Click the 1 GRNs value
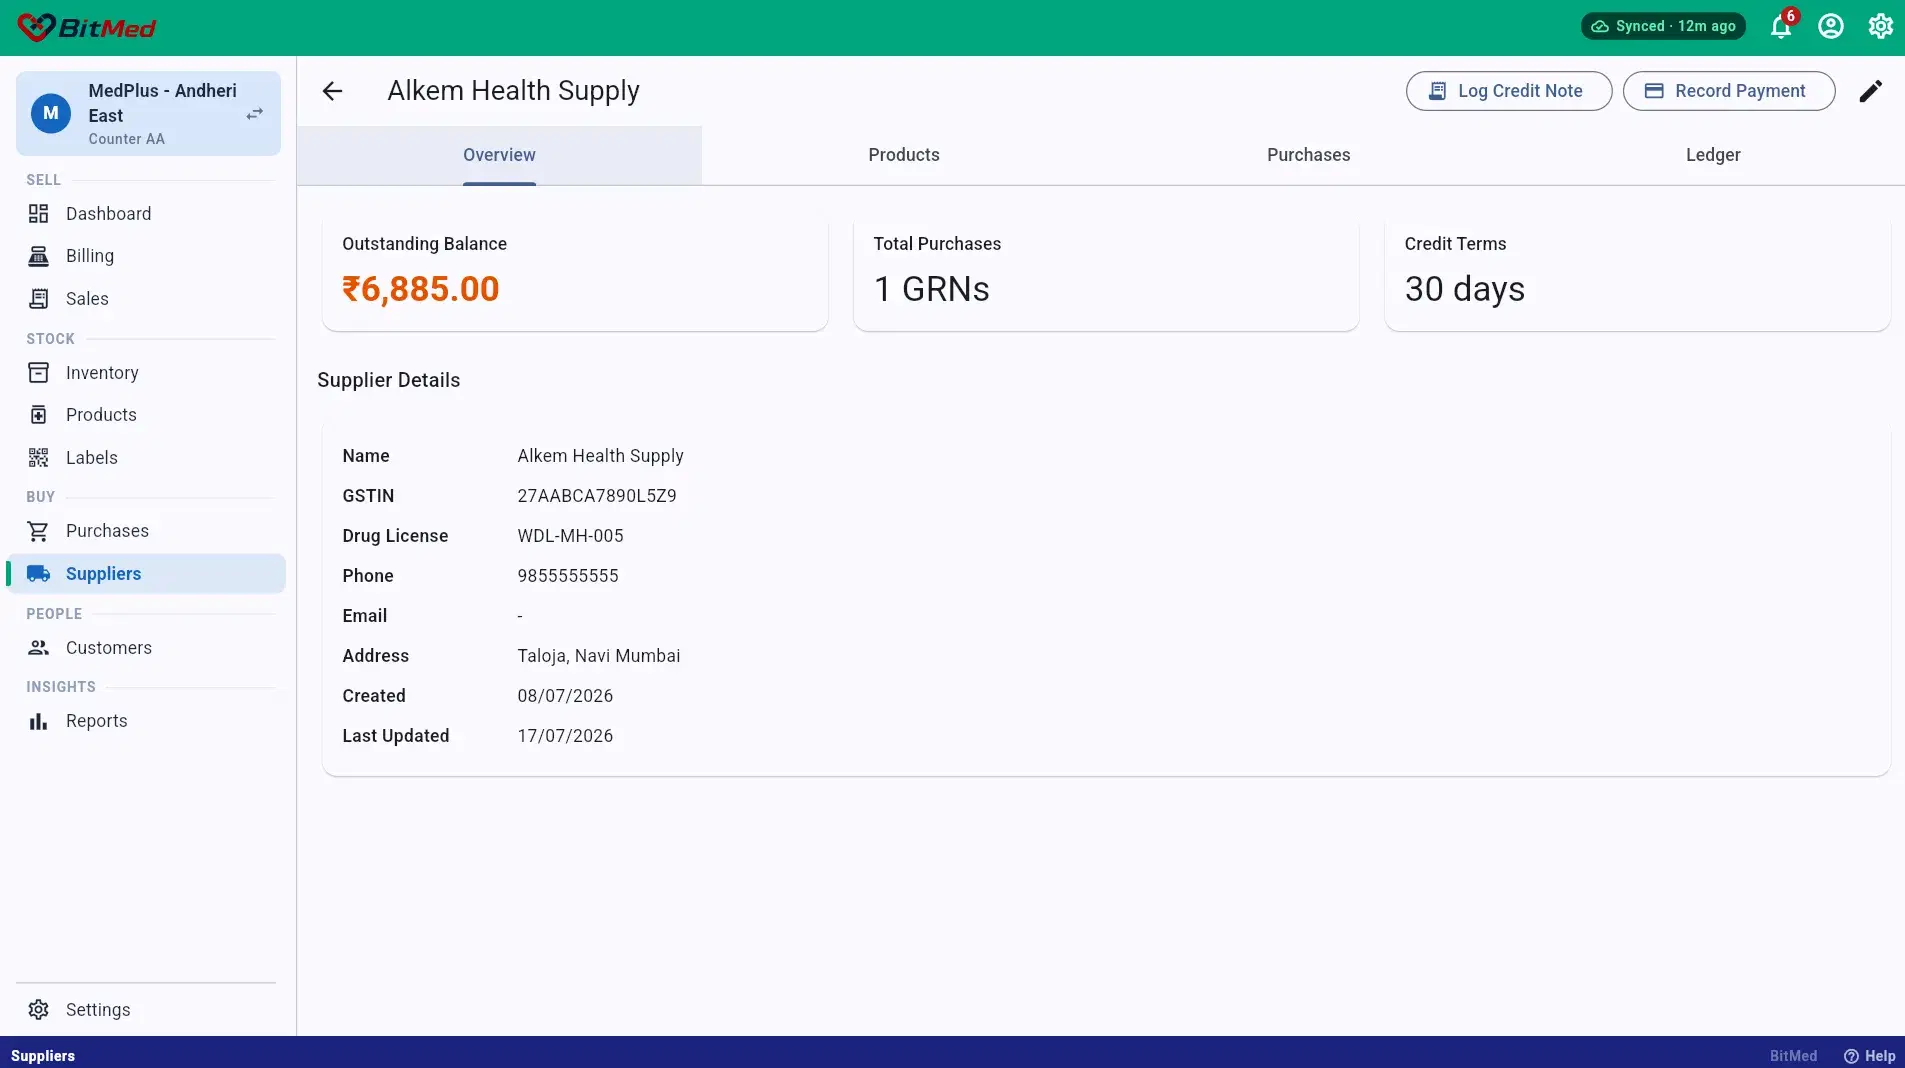 932,289
